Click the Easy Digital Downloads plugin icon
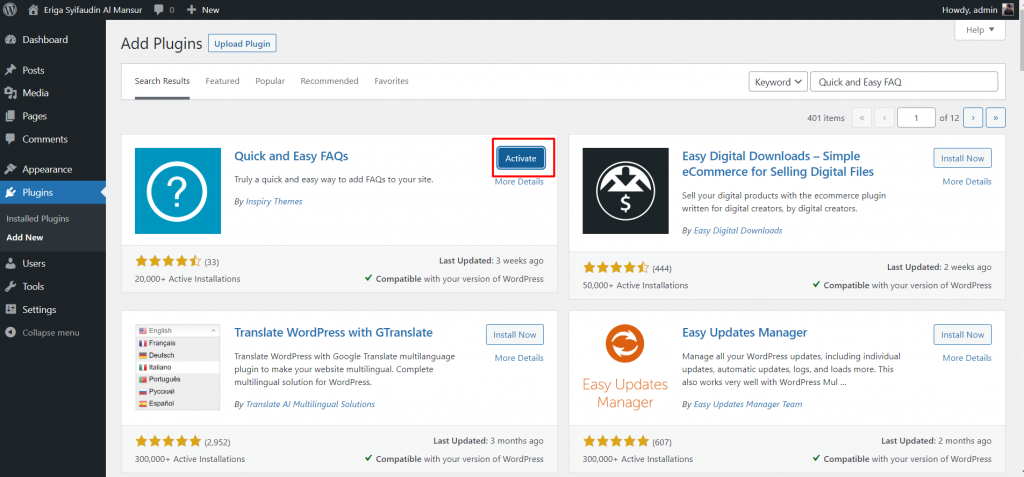The height and width of the screenshot is (477, 1024). click(625, 190)
